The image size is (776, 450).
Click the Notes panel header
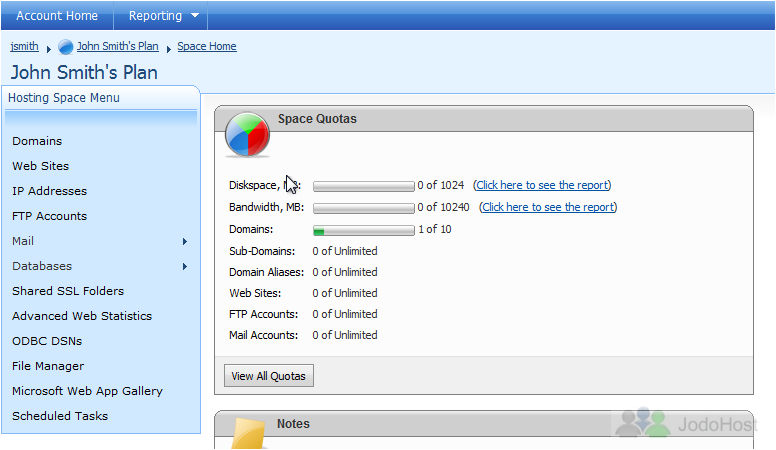tap(484, 424)
